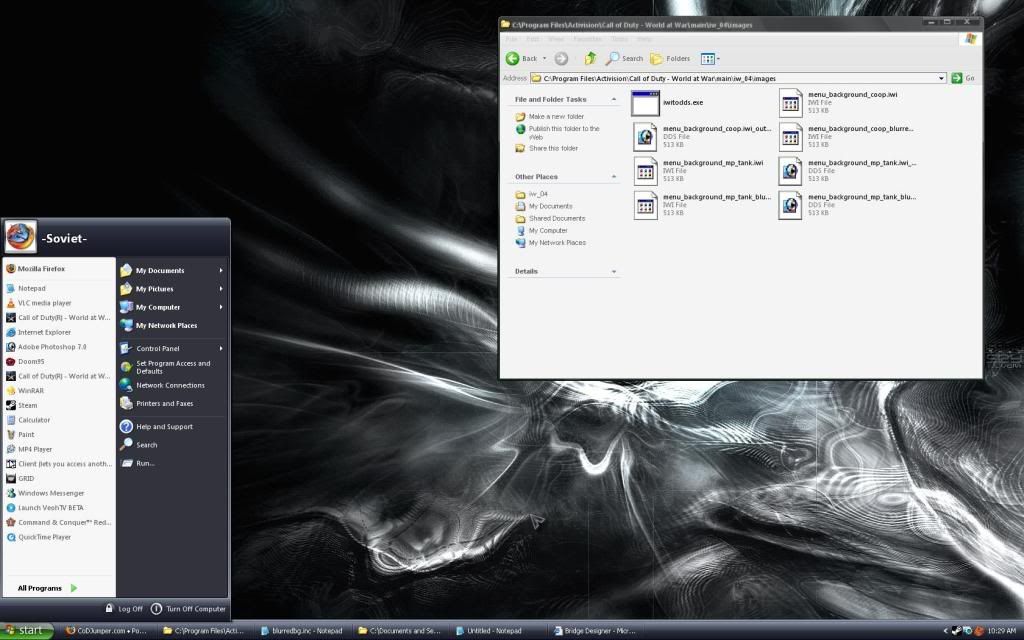The image size is (1024, 640).
Task: Expand All Programs in Start menu
Action: coord(47,588)
